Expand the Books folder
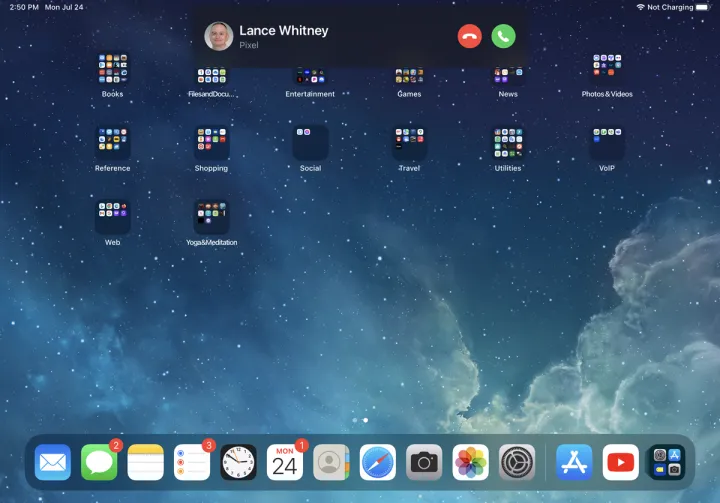Screen dimensions: 720x503 coord(113,69)
